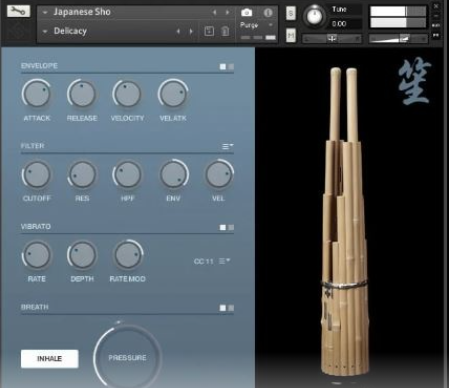The height and width of the screenshot is (388, 449).
Task: Select previous snapshot beside Delicacy
Action: [178, 31]
